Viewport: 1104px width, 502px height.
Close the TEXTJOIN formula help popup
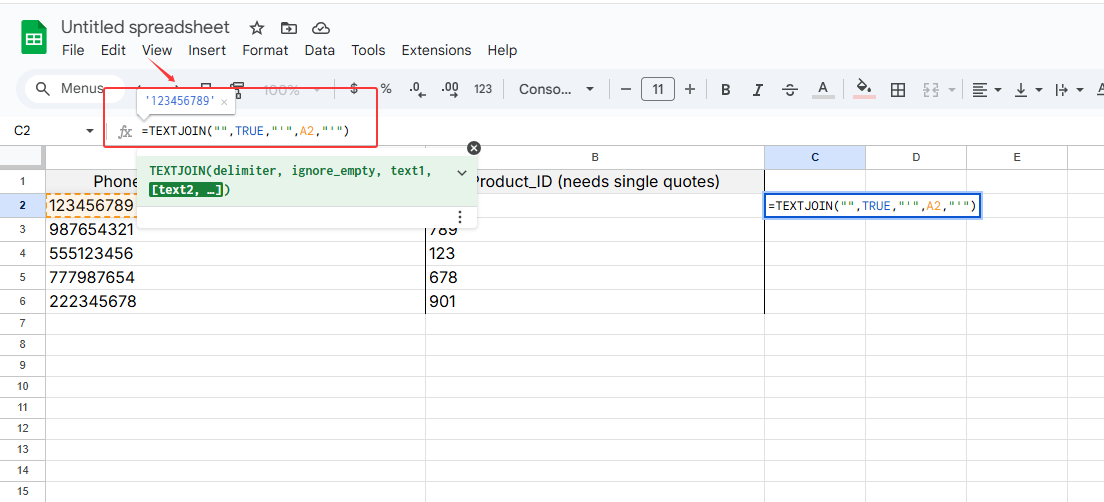[474, 148]
